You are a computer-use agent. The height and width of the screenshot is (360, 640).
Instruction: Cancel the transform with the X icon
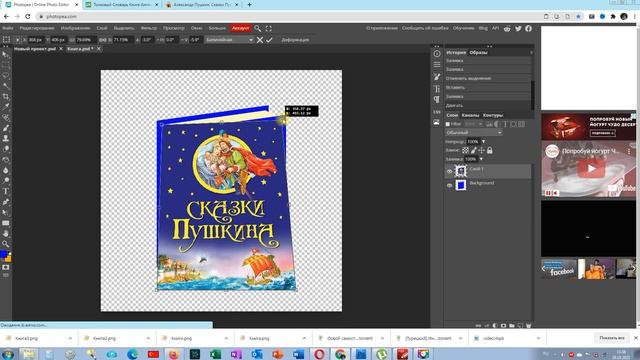click(260, 40)
